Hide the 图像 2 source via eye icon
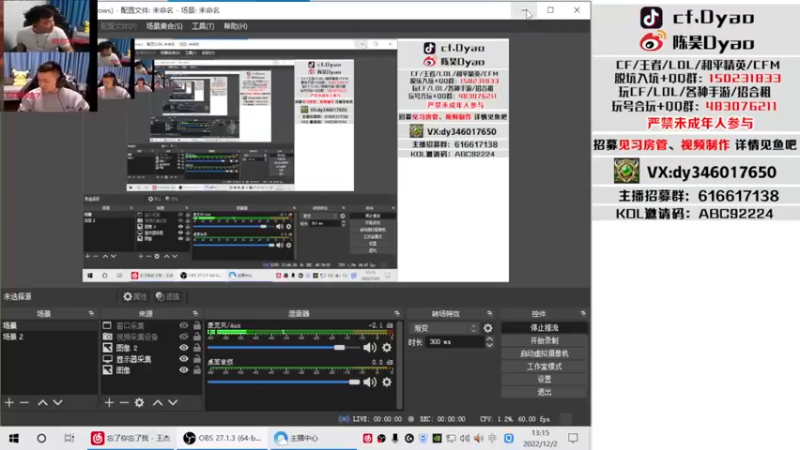 point(184,348)
